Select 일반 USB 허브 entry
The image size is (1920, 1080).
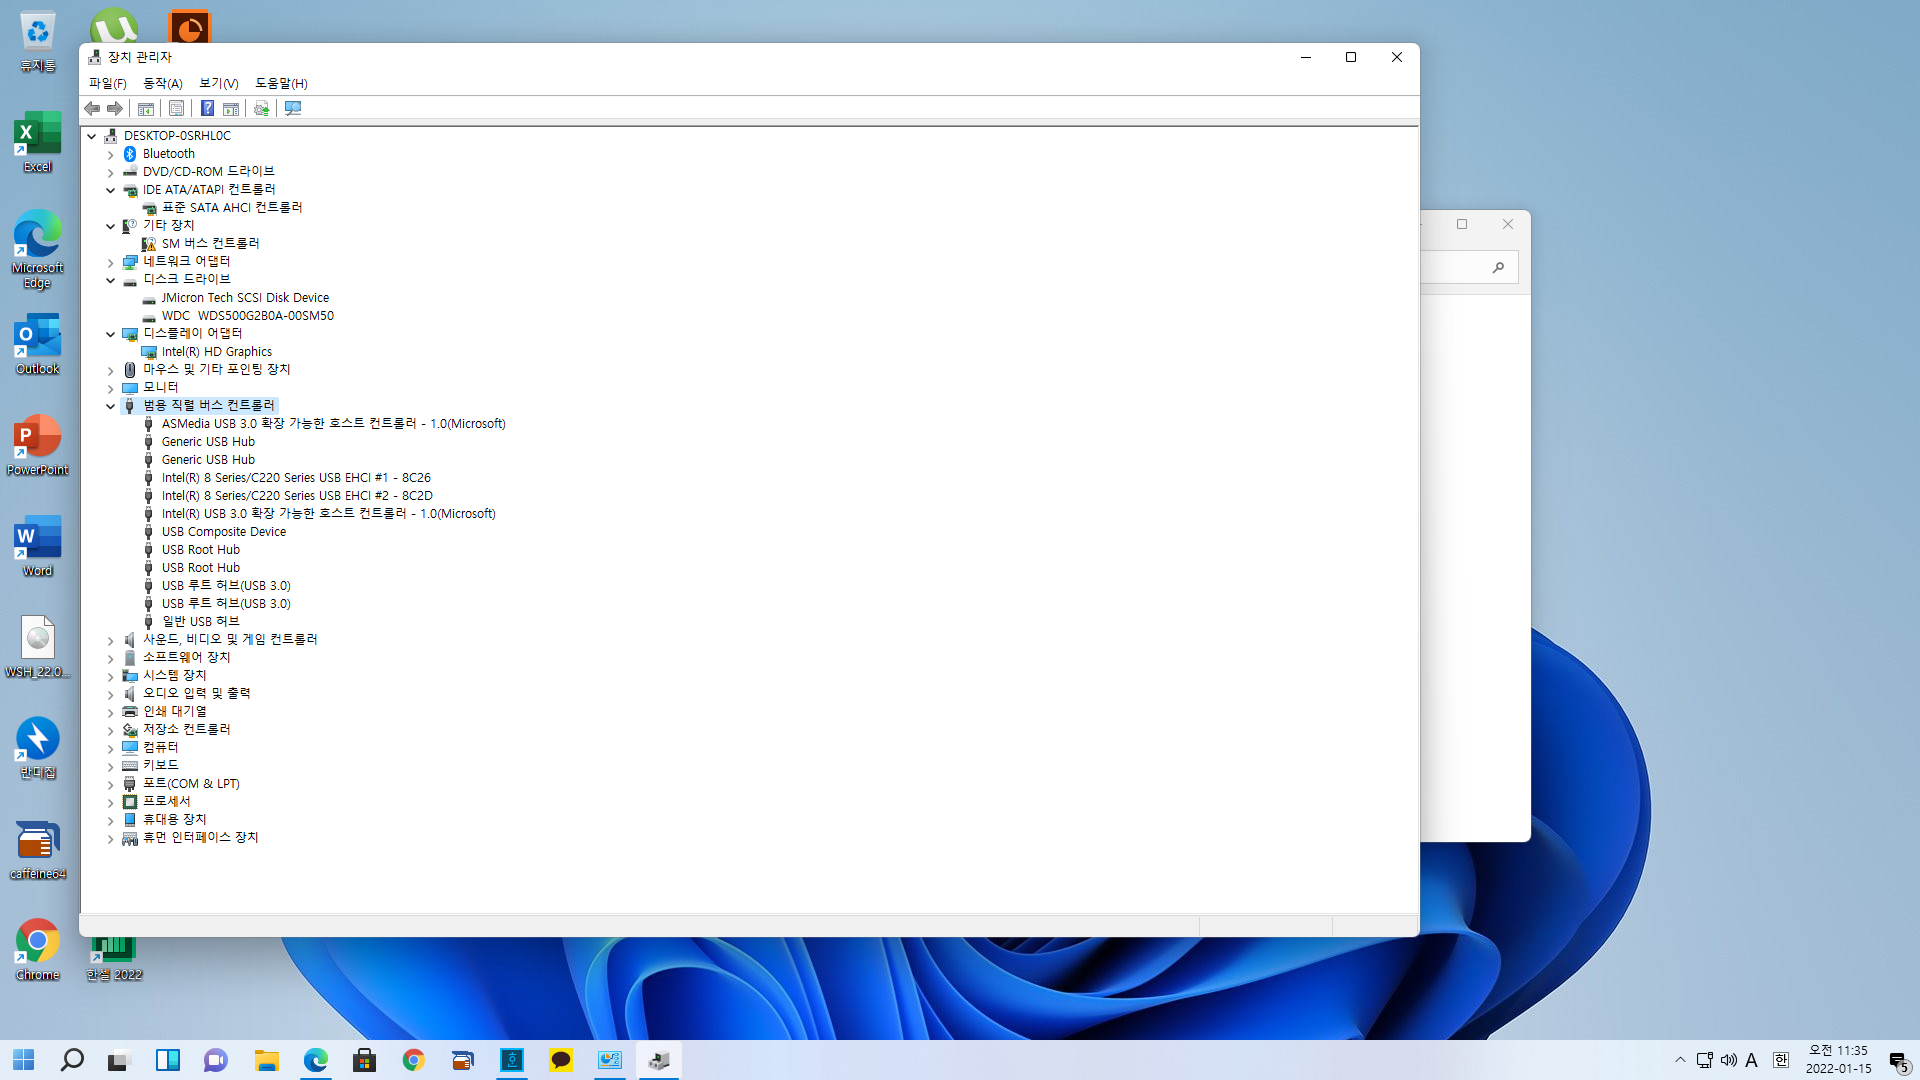pyautogui.click(x=201, y=622)
